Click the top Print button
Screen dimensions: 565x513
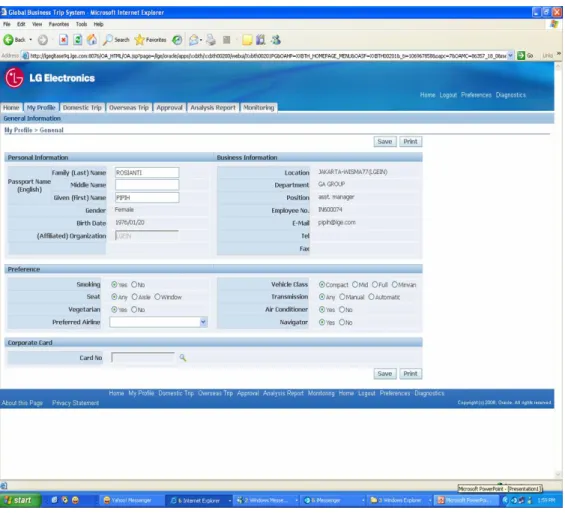click(x=410, y=142)
